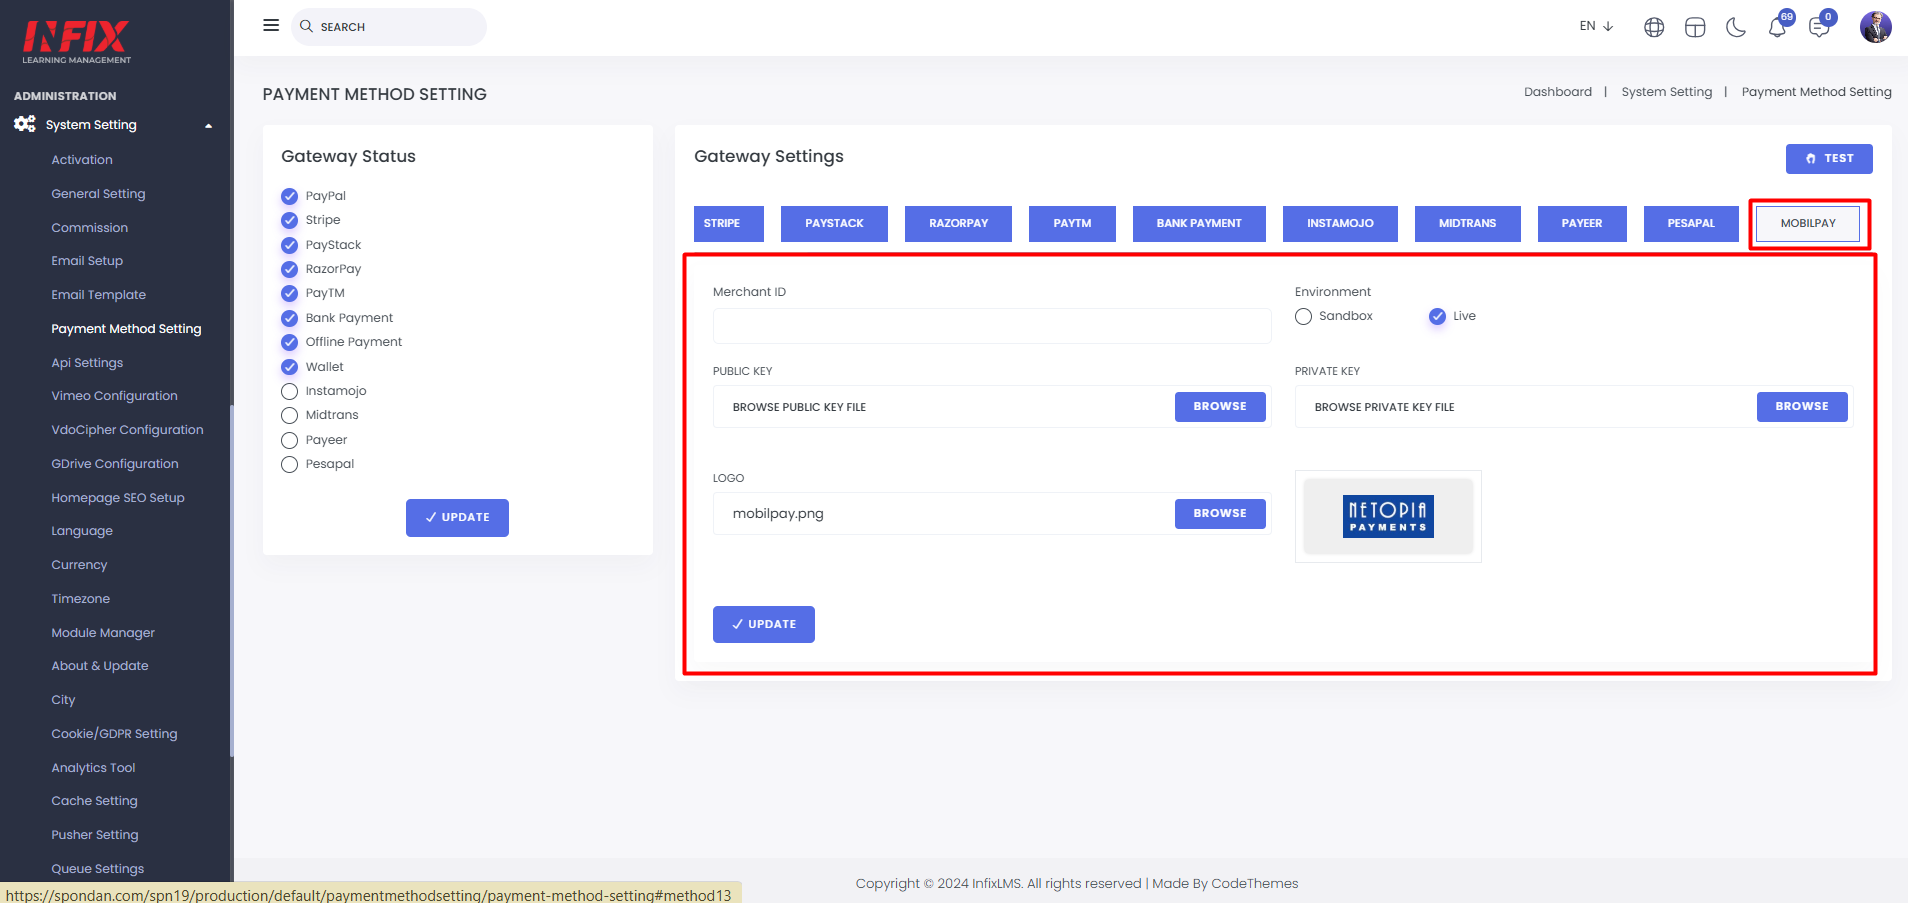Switch to the Stripe tab
1908x903 pixels.
click(729, 224)
